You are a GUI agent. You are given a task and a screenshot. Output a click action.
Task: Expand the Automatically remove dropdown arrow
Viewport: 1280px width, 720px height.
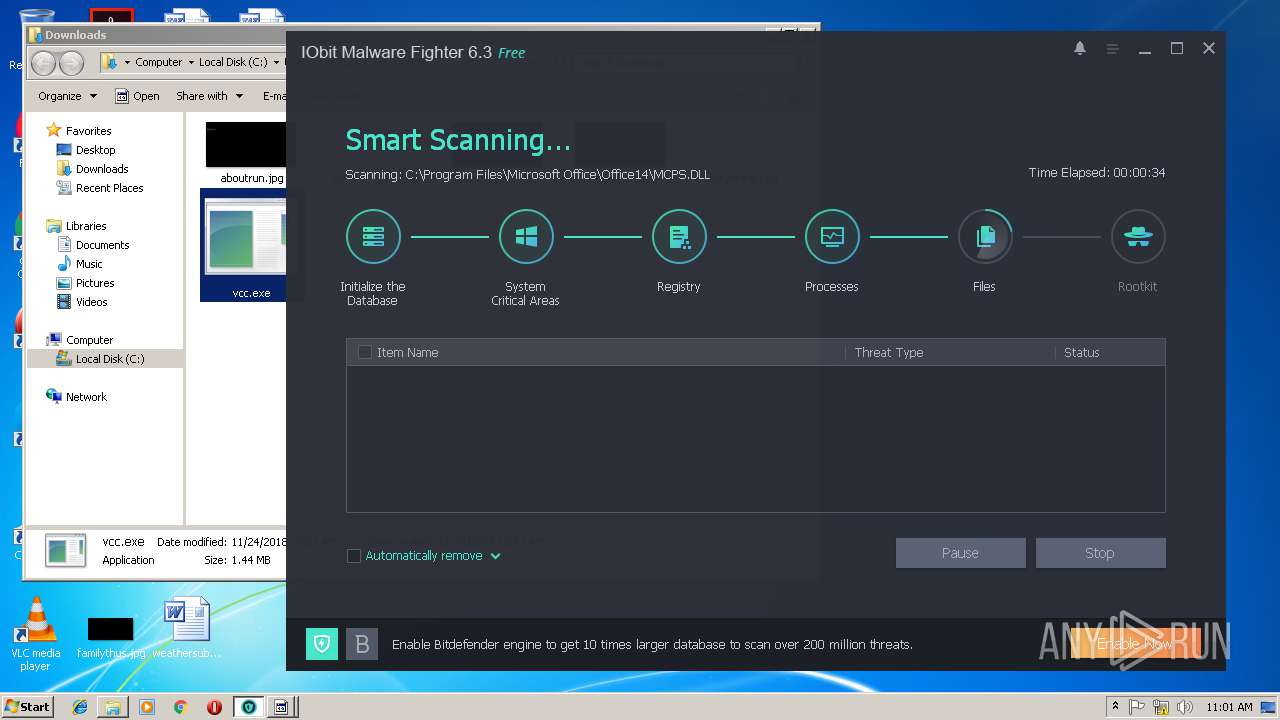click(495, 556)
